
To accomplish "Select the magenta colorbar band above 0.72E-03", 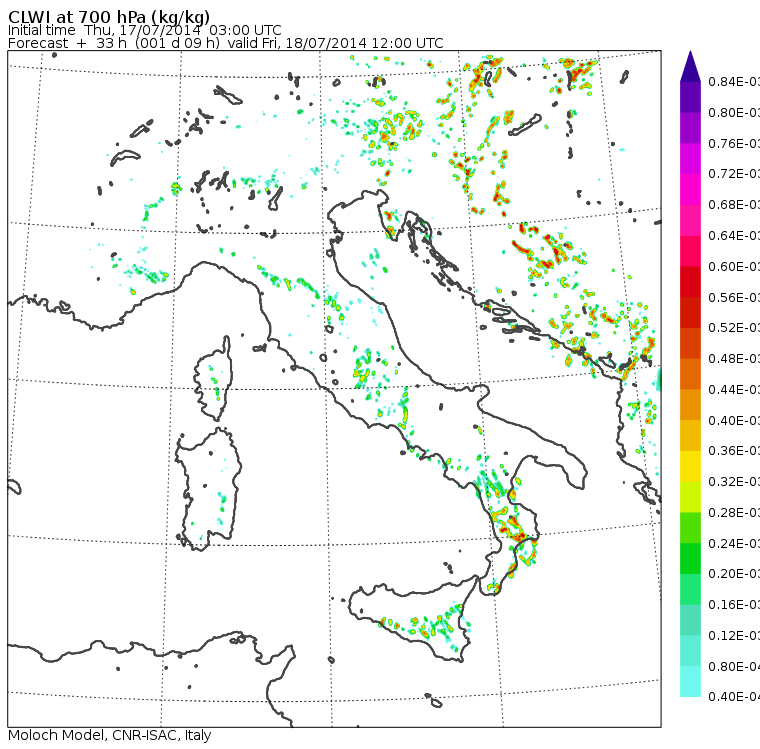I will [x=690, y=159].
